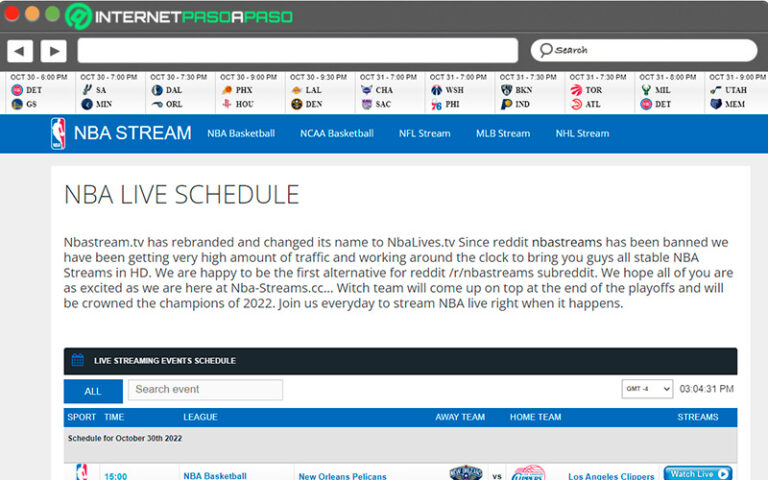The width and height of the screenshot is (768, 480).
Task: Click the InternetPasoaPaso logo icon
Action: [78, 16]
